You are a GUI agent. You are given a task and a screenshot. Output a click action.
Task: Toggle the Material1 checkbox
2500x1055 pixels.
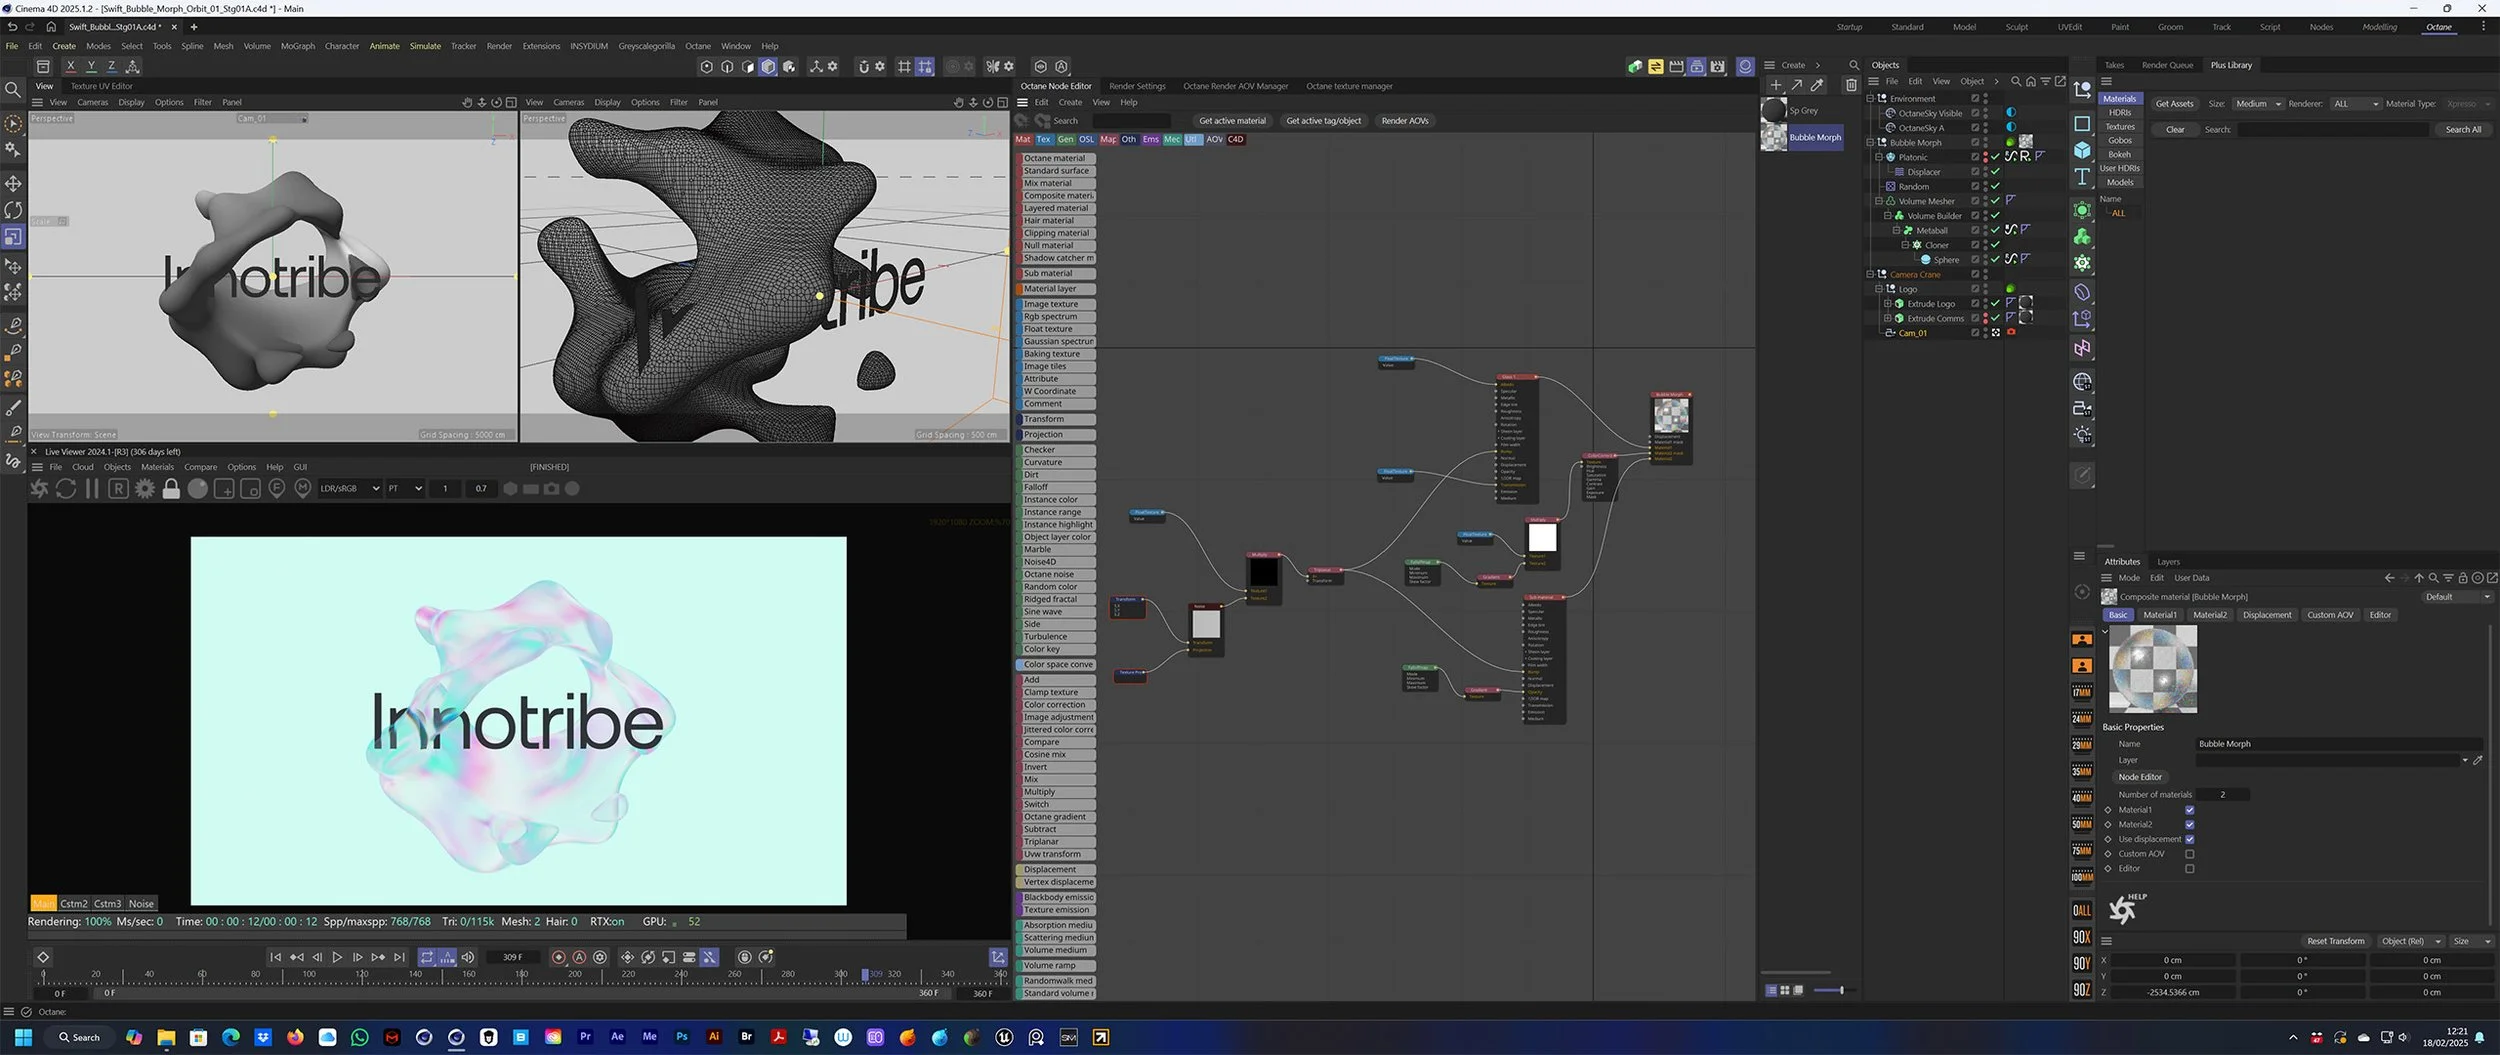(2189, 810)
